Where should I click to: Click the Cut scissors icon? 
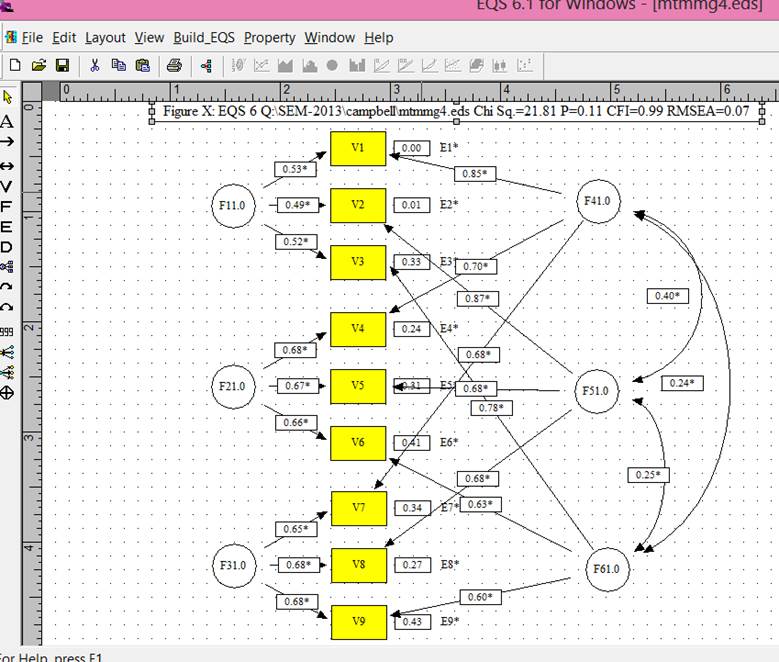(x=94, y=65)
